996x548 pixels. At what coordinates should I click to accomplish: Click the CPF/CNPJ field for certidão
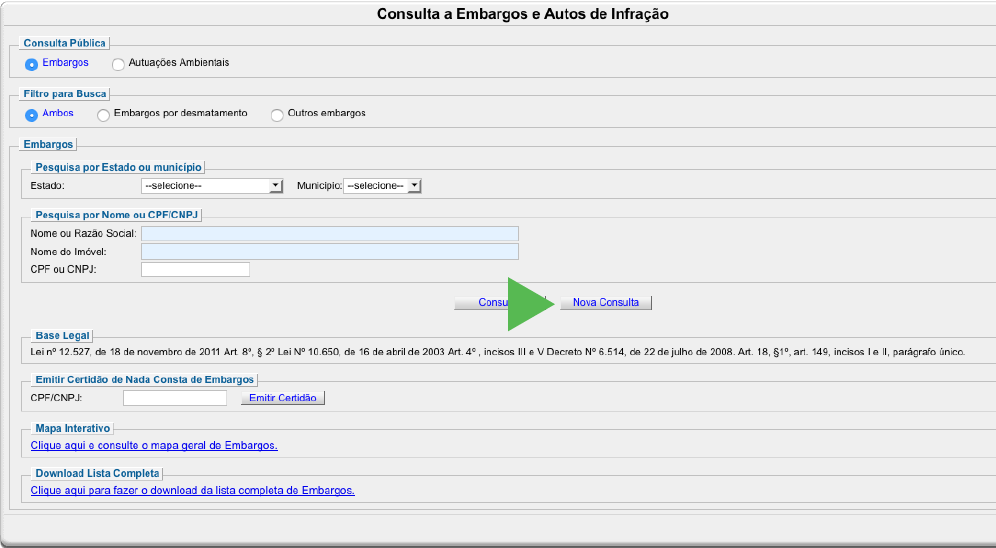point(175,398)
